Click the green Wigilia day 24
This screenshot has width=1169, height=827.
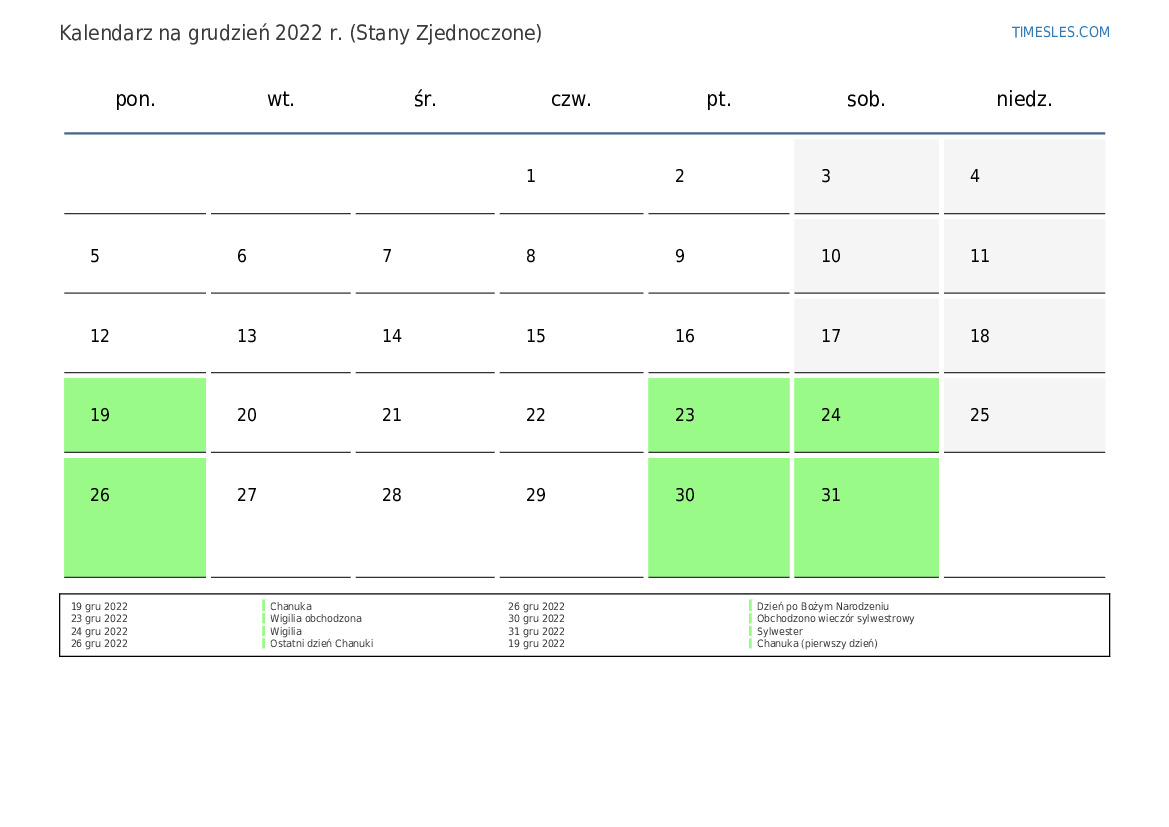click(866, 415)
